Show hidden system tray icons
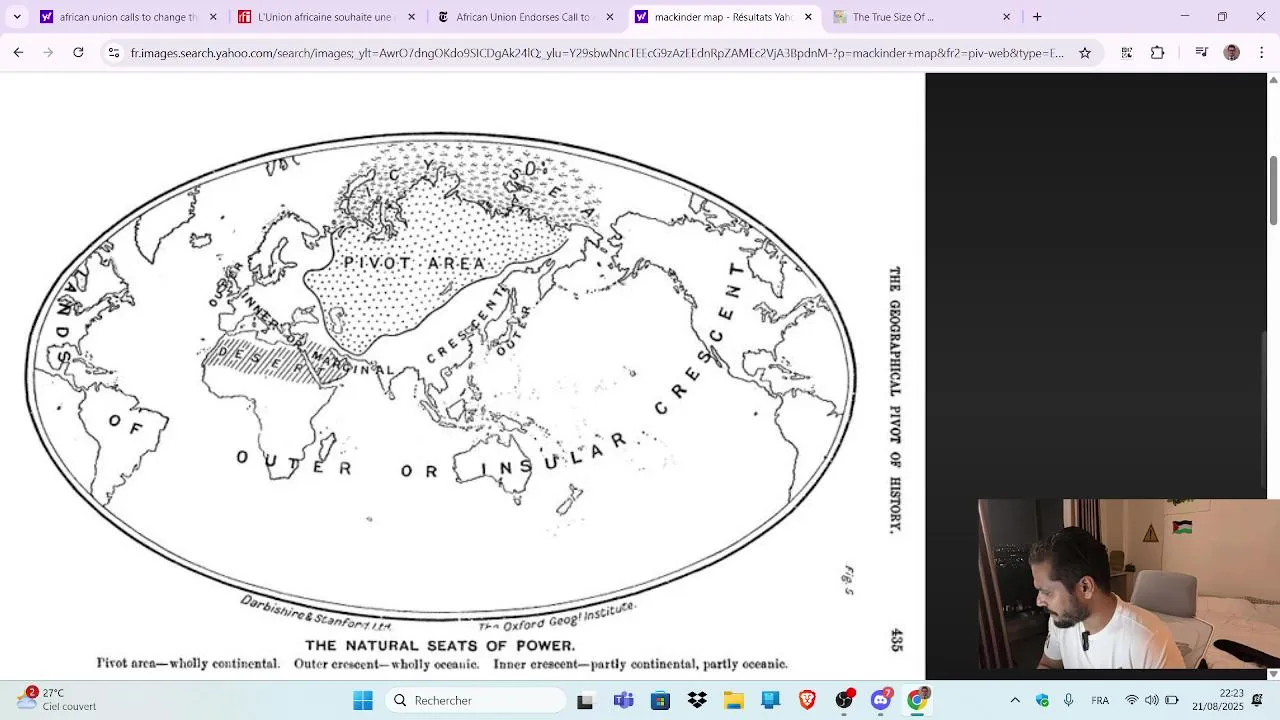 point(1015,701)
